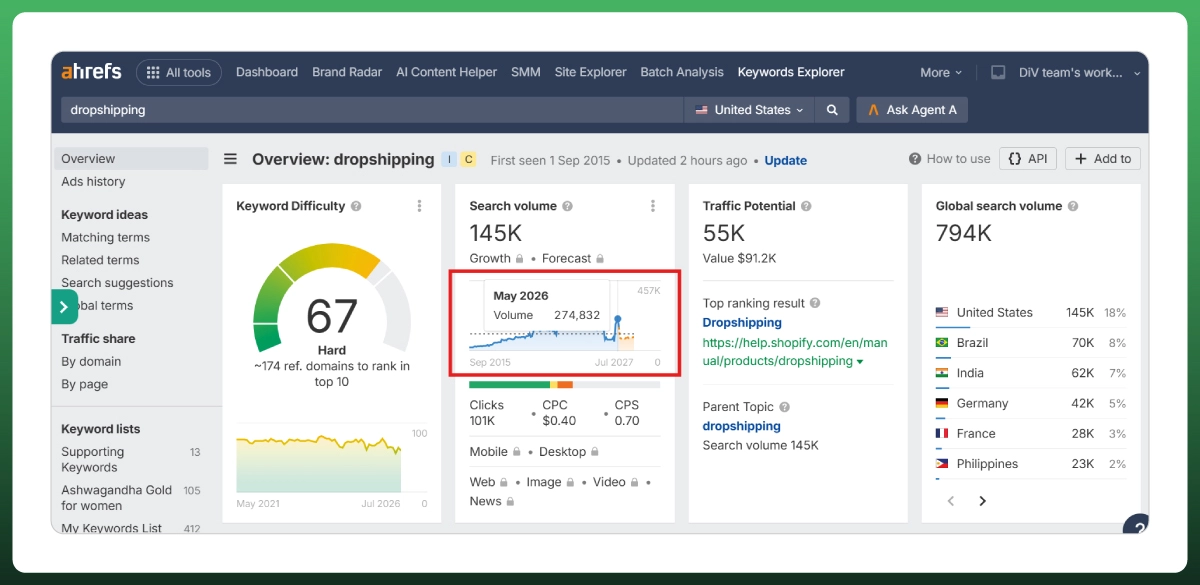Open Search volume three-dot menu
This screenshot has height=585, width=1200.
pos(653,206)
